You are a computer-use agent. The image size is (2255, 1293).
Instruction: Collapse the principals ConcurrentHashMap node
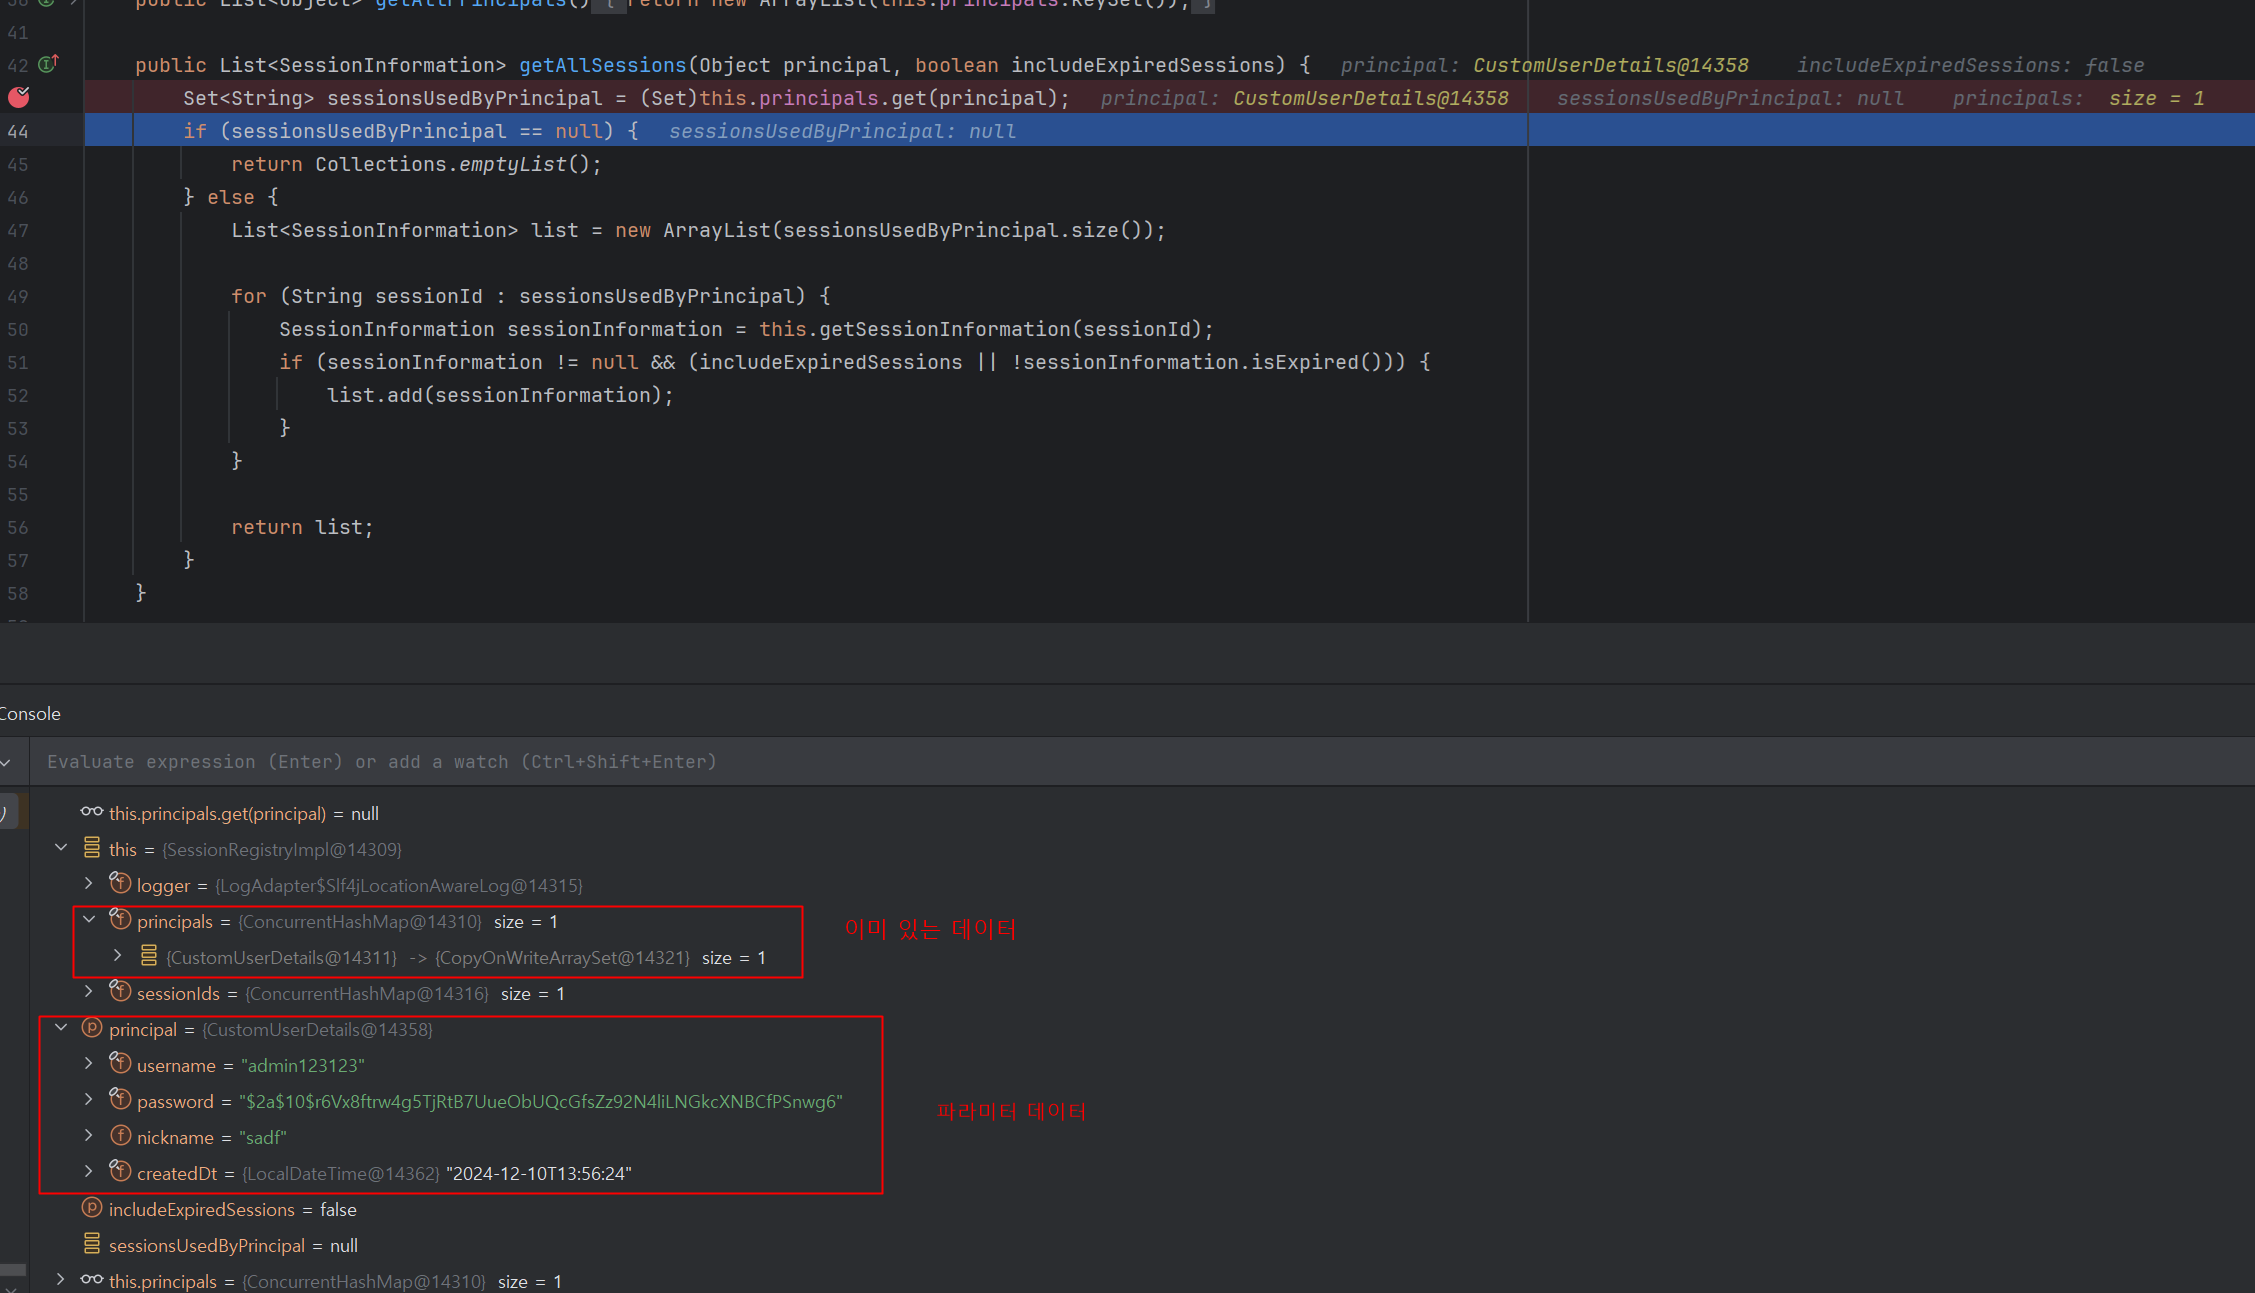[x=89, y=920]
